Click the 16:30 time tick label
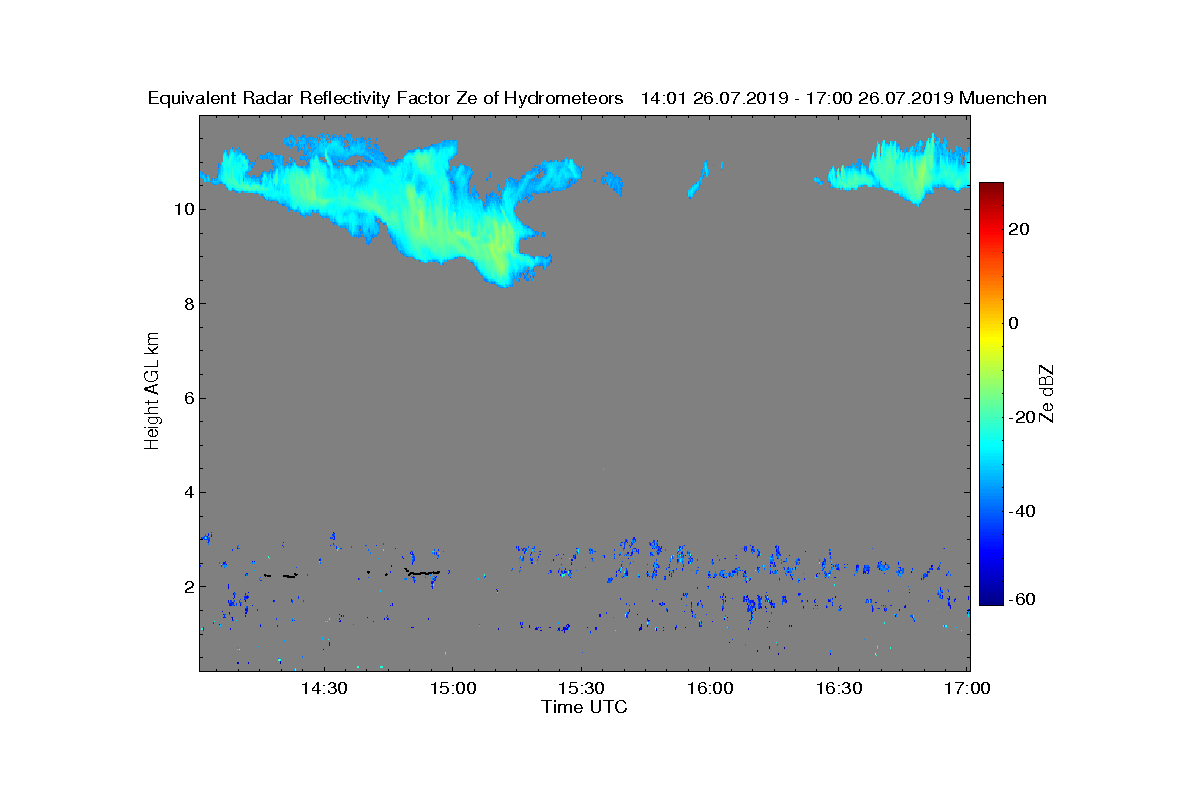Viewport: 1200px width, 800px height. tap(839, 688)
